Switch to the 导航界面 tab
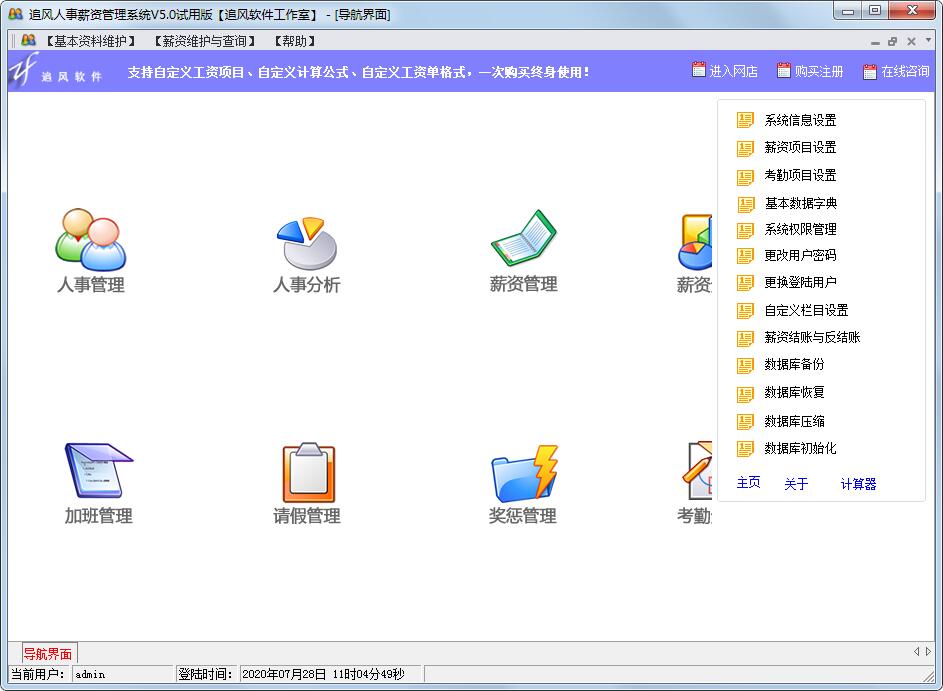The width and height of the screenshot is (943, 691). click(47, 652)
